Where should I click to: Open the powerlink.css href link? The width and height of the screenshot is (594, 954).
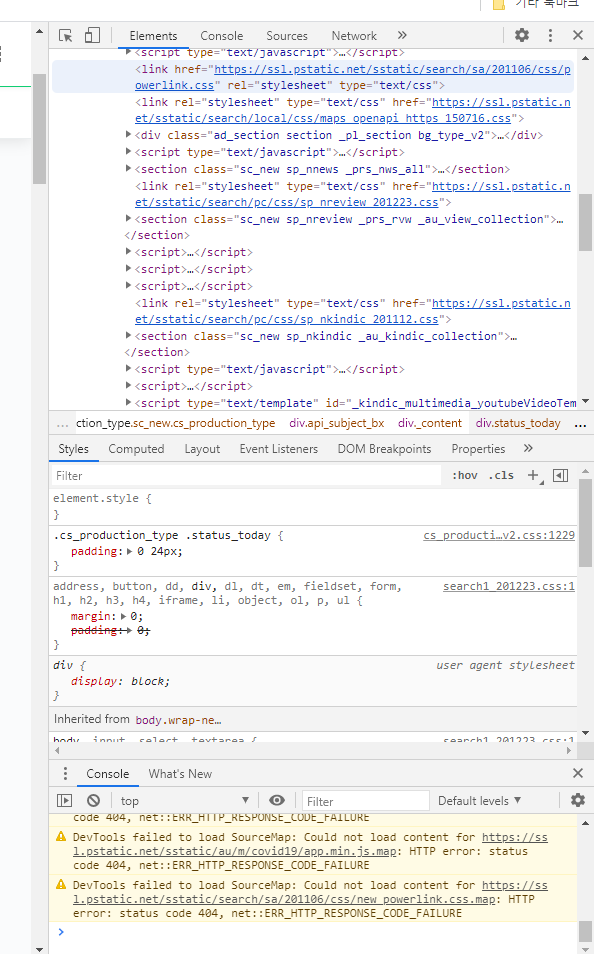coord(353,77)
